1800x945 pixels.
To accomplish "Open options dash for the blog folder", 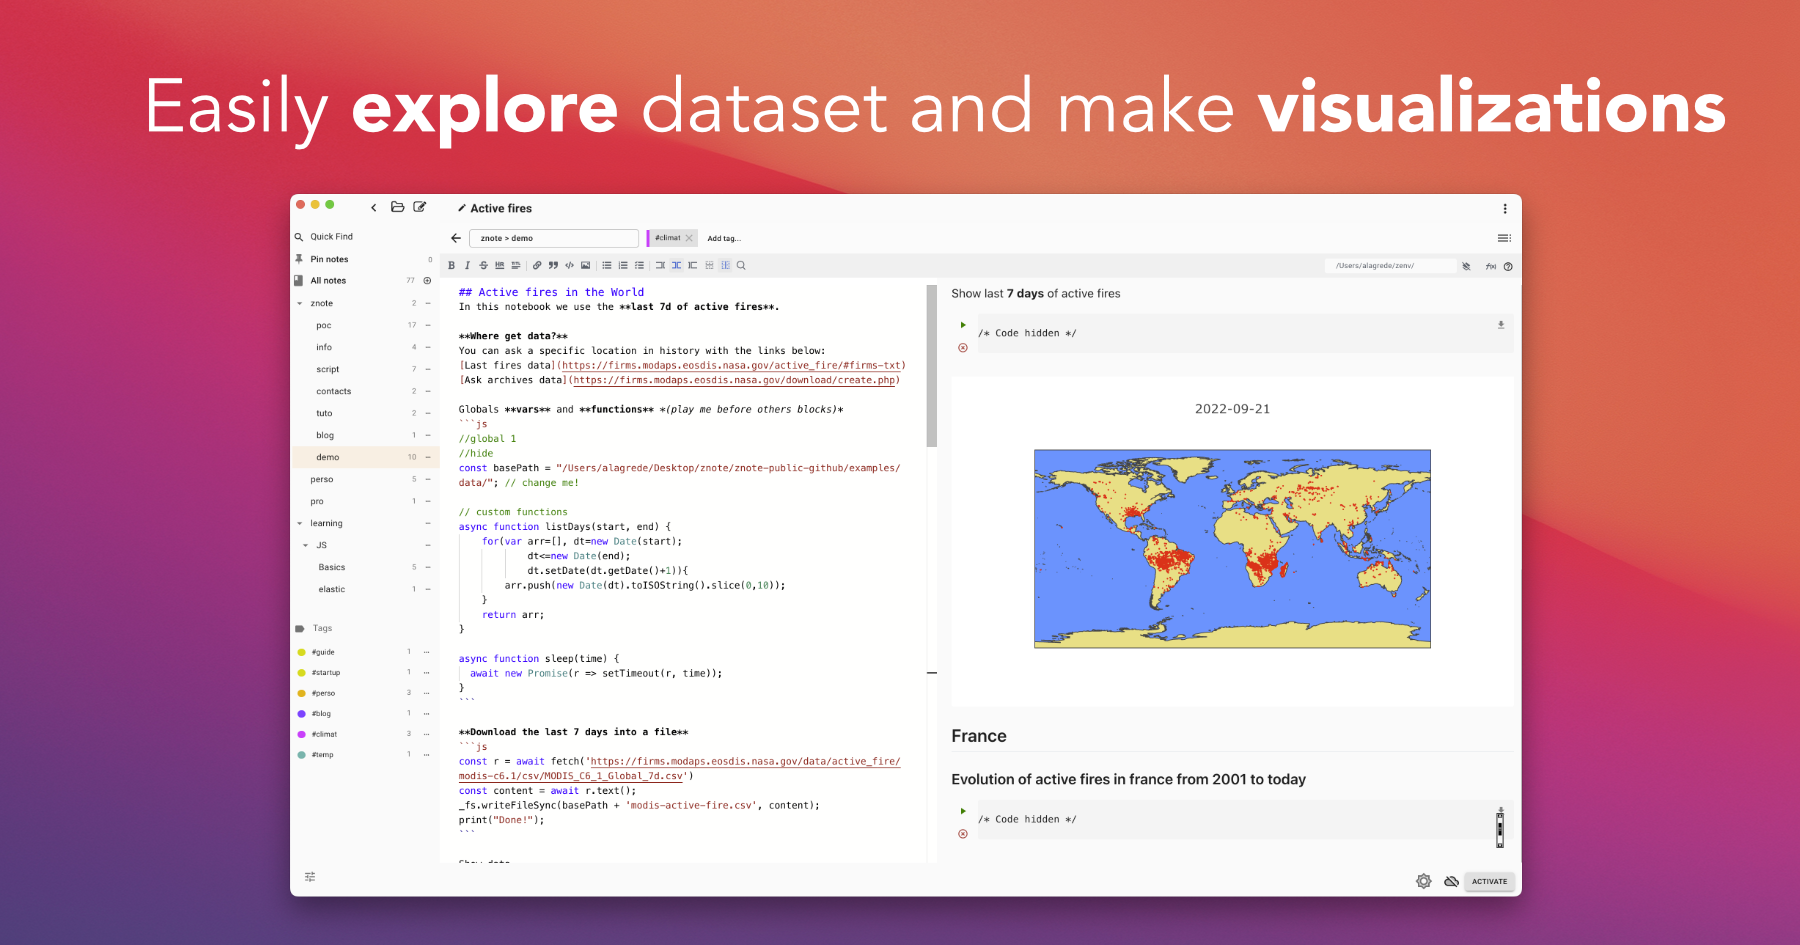I will 428,435.
